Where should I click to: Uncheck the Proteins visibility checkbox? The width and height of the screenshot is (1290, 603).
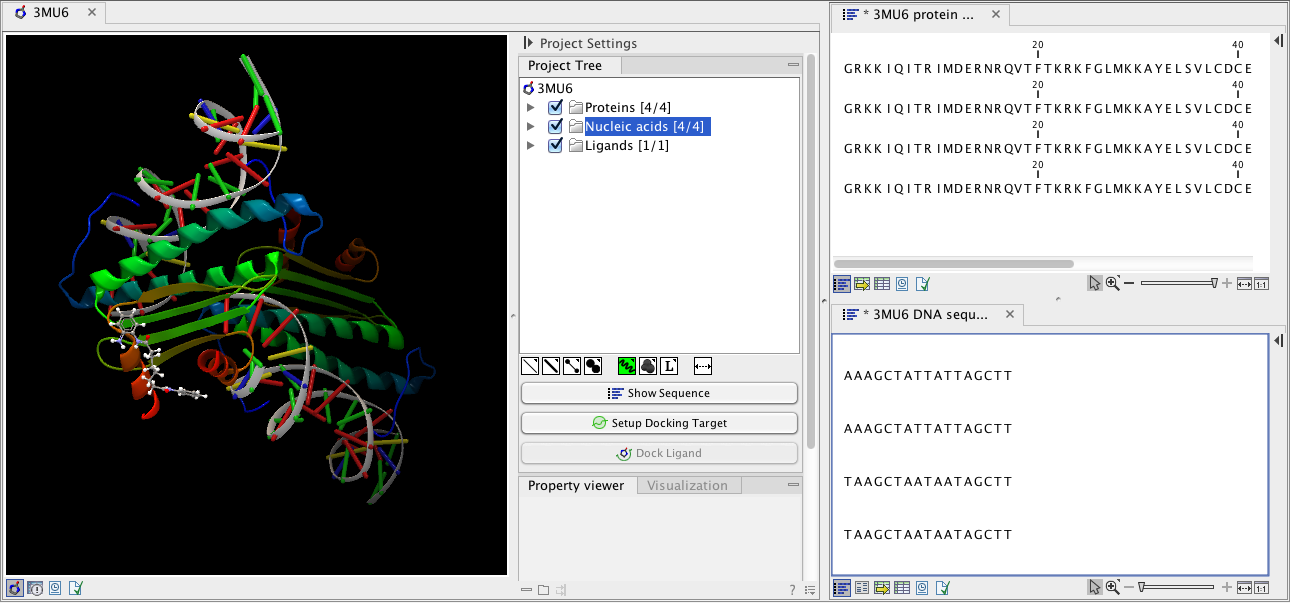pos(554,107)
